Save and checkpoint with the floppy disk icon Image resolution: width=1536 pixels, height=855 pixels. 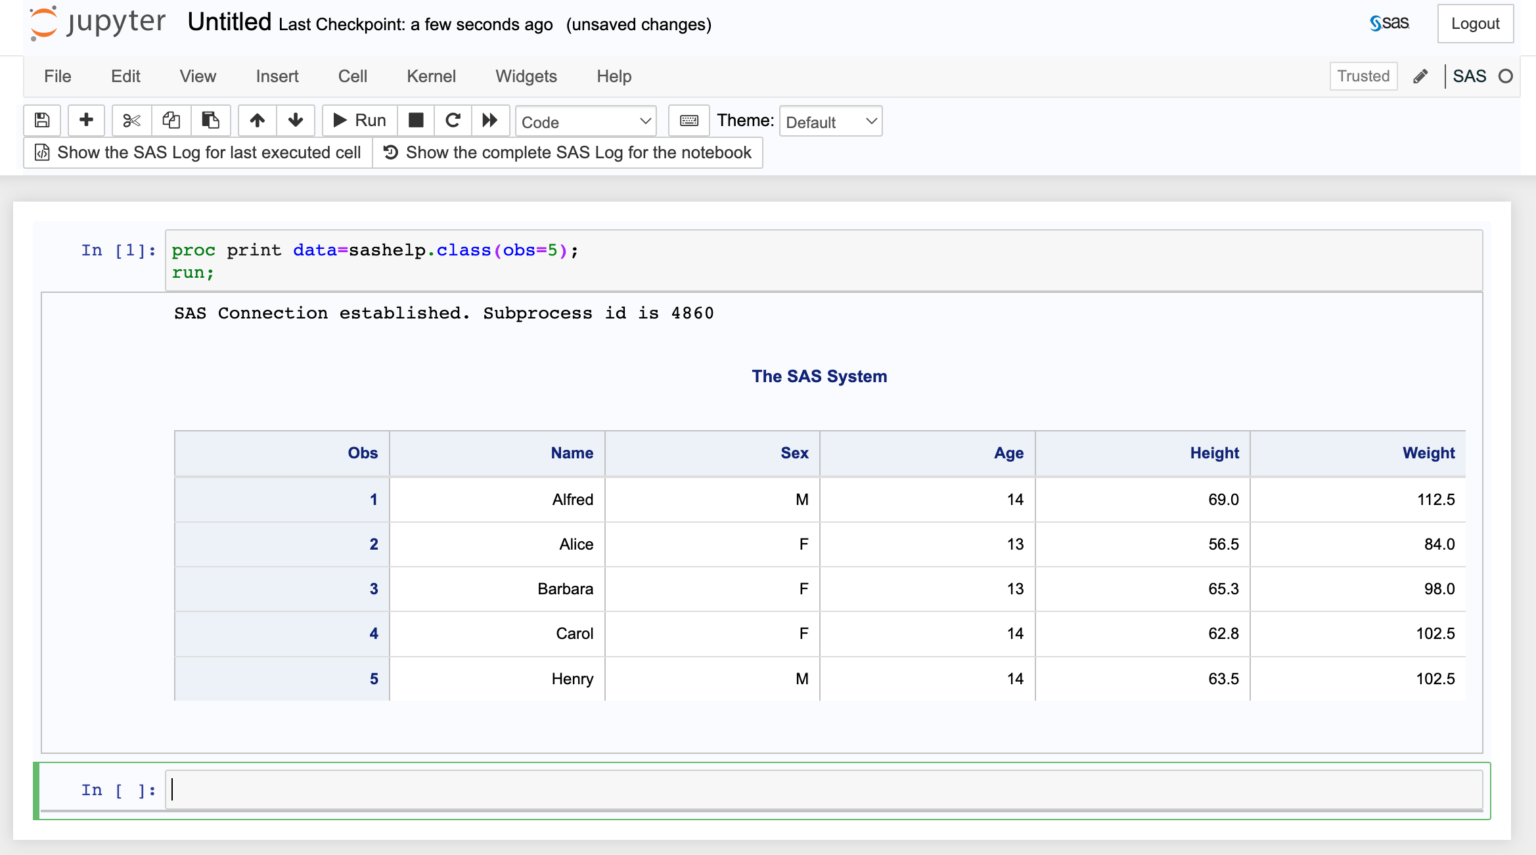click(42, 121)
